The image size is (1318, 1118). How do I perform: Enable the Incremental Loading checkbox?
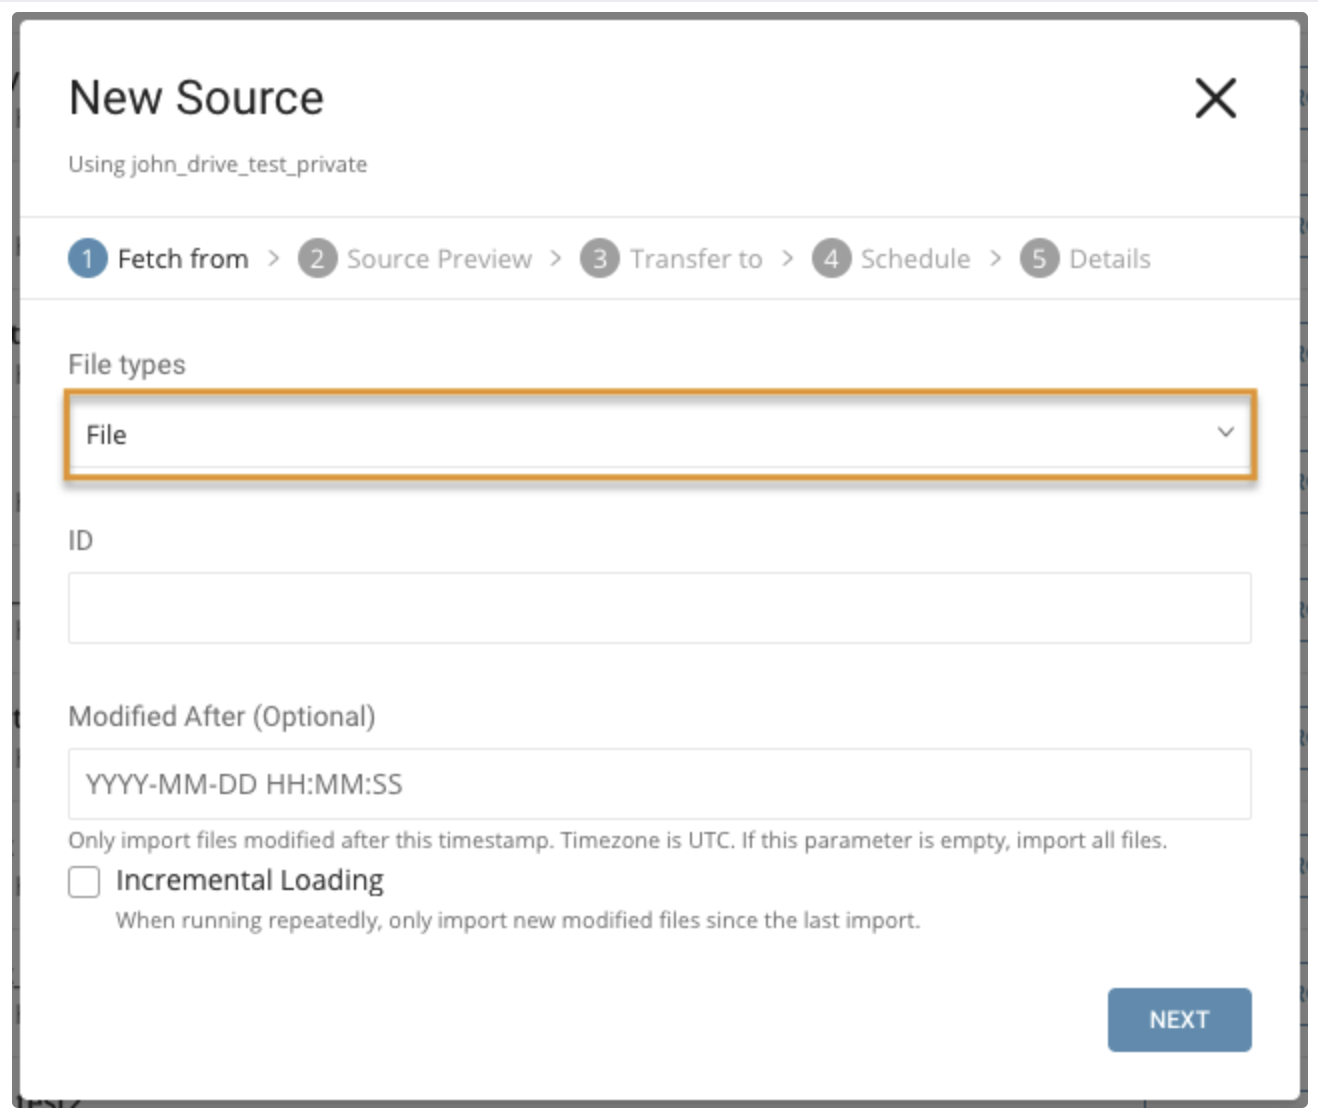[84, 882]
